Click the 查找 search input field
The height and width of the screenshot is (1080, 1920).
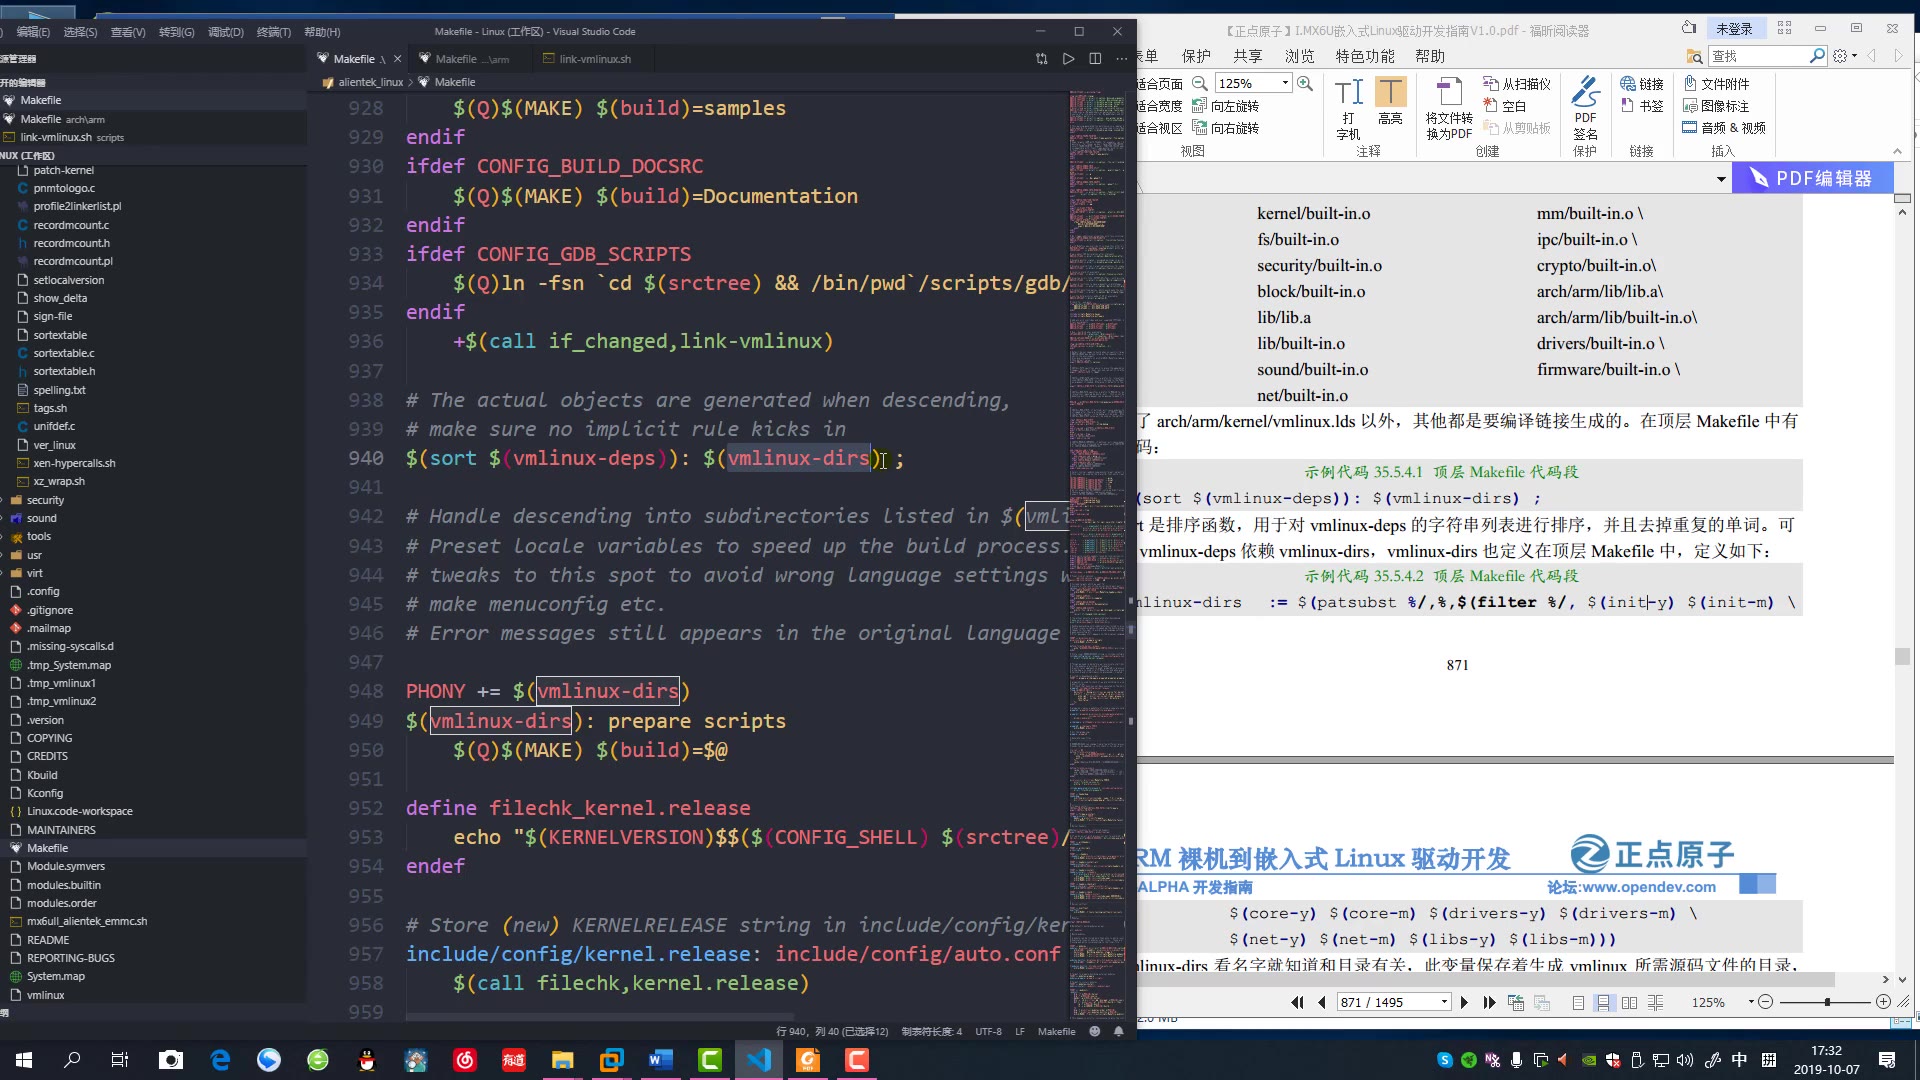[x=1757, y=56]
